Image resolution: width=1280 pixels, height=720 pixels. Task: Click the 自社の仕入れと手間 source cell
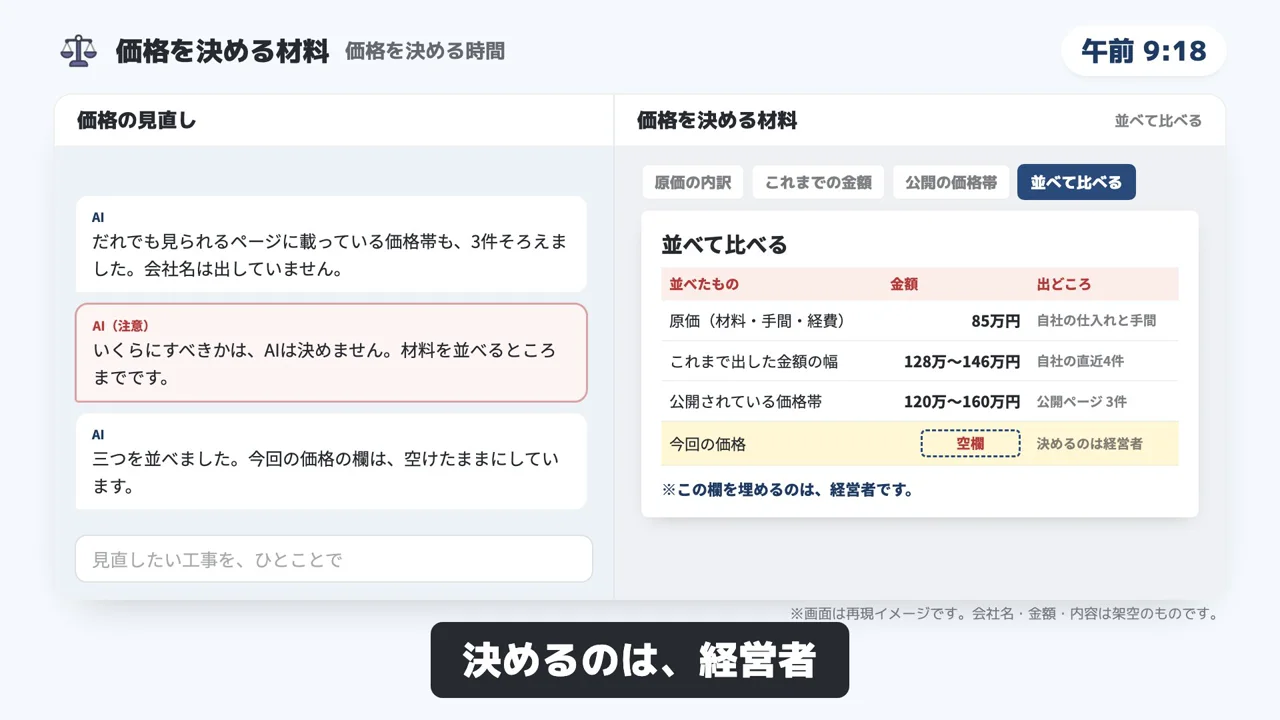click(1096, 321)
